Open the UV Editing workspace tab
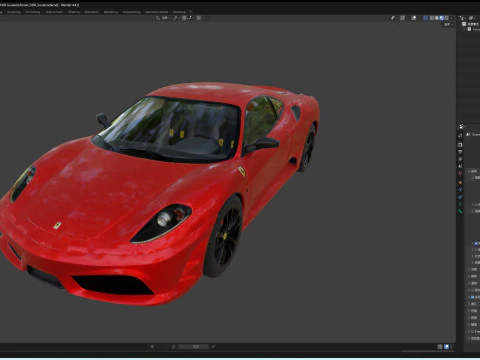This screenshot has height=360, width=480. point(33,12)
